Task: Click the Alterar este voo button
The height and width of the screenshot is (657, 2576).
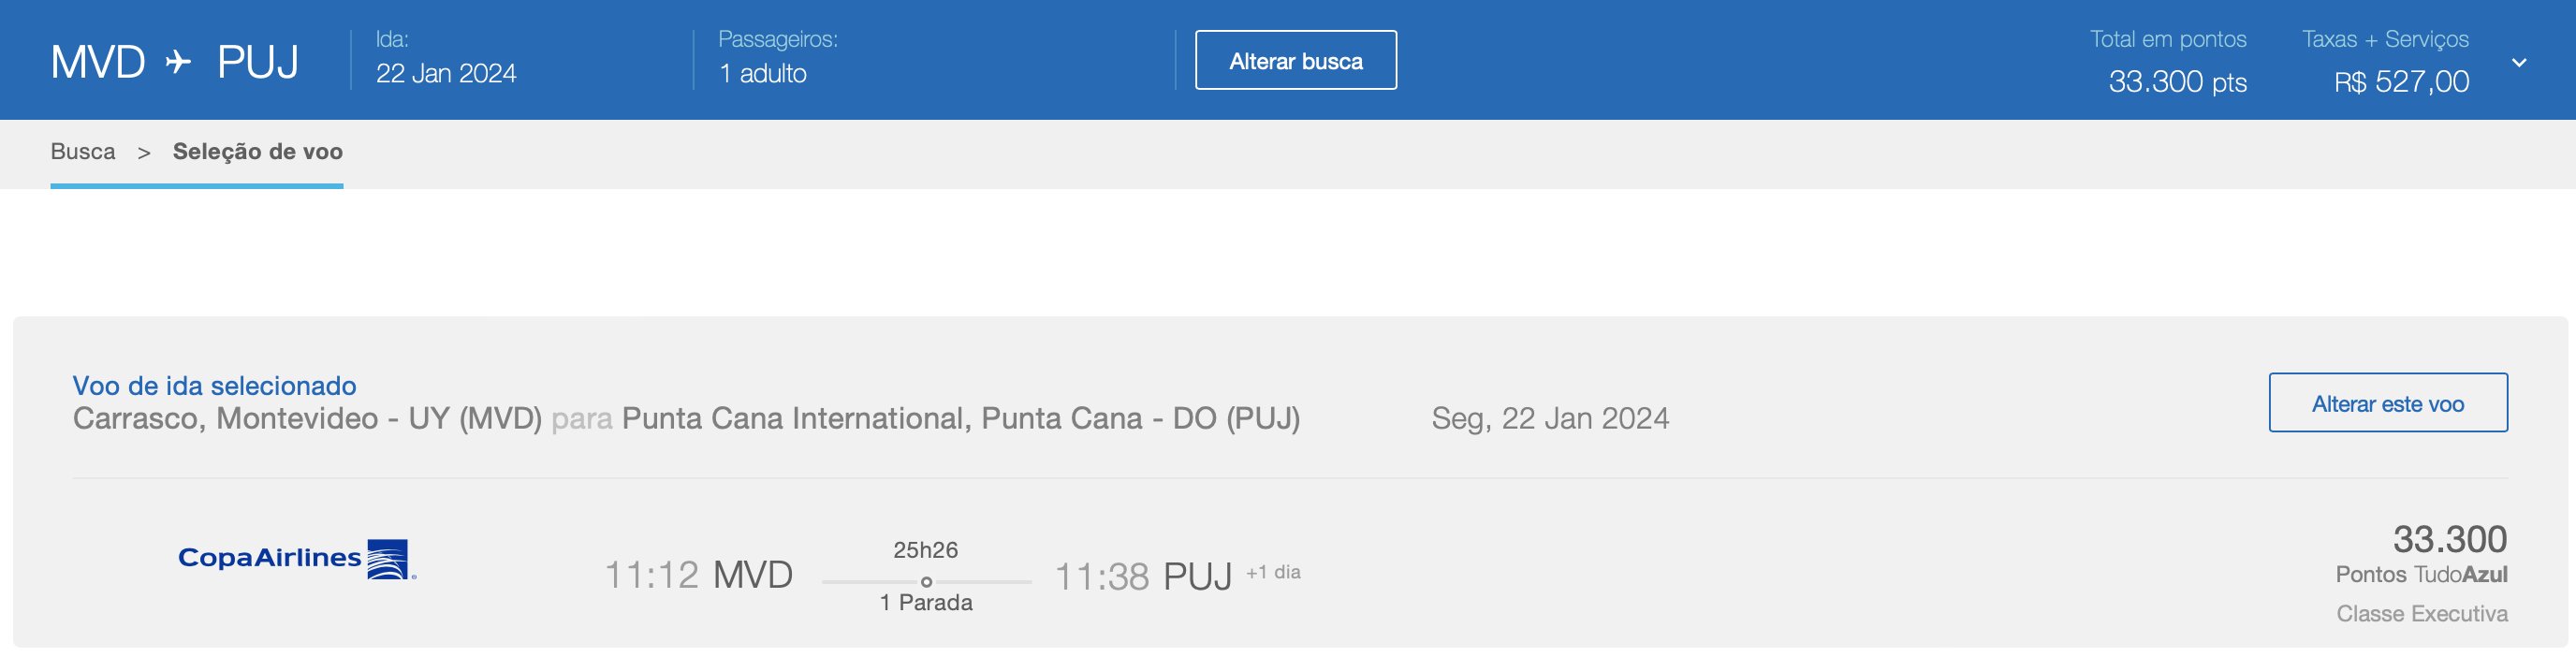Action: pyautogui.click(x=2387, y=403)
